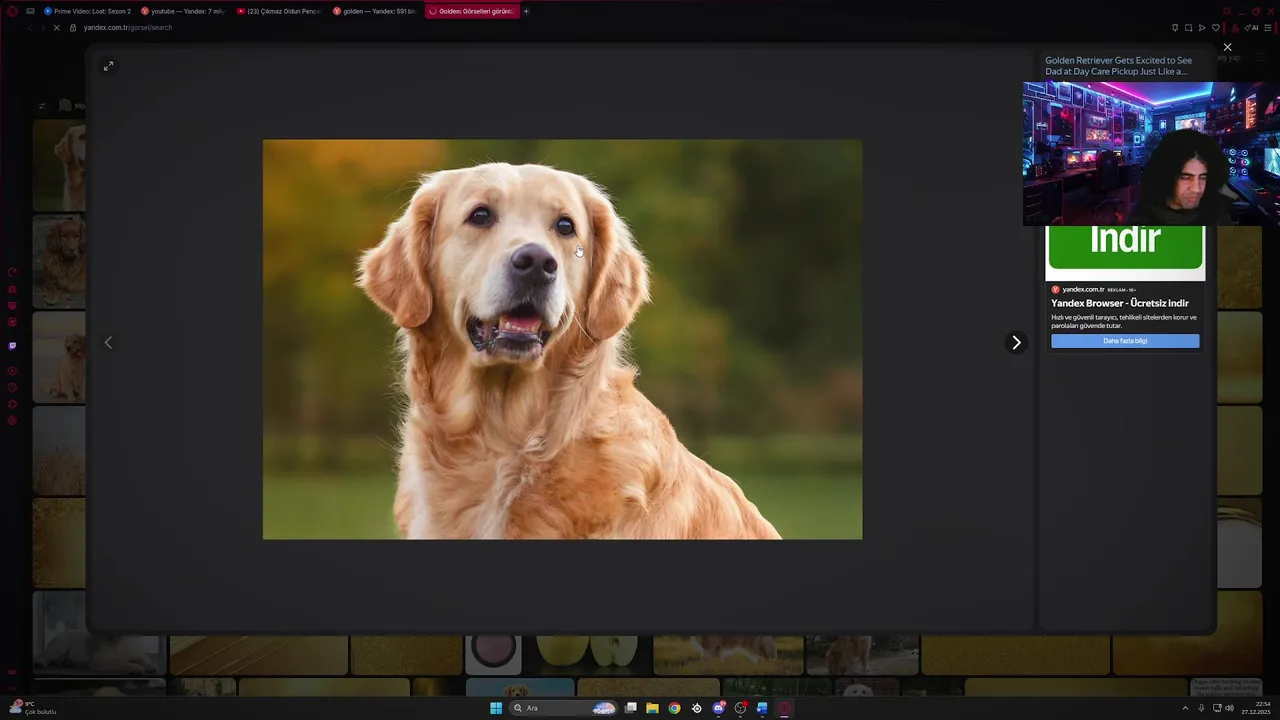Screen dimensions: 1280x720
Task: Open the clock showing 22:54
Action: coord(1256,708)
